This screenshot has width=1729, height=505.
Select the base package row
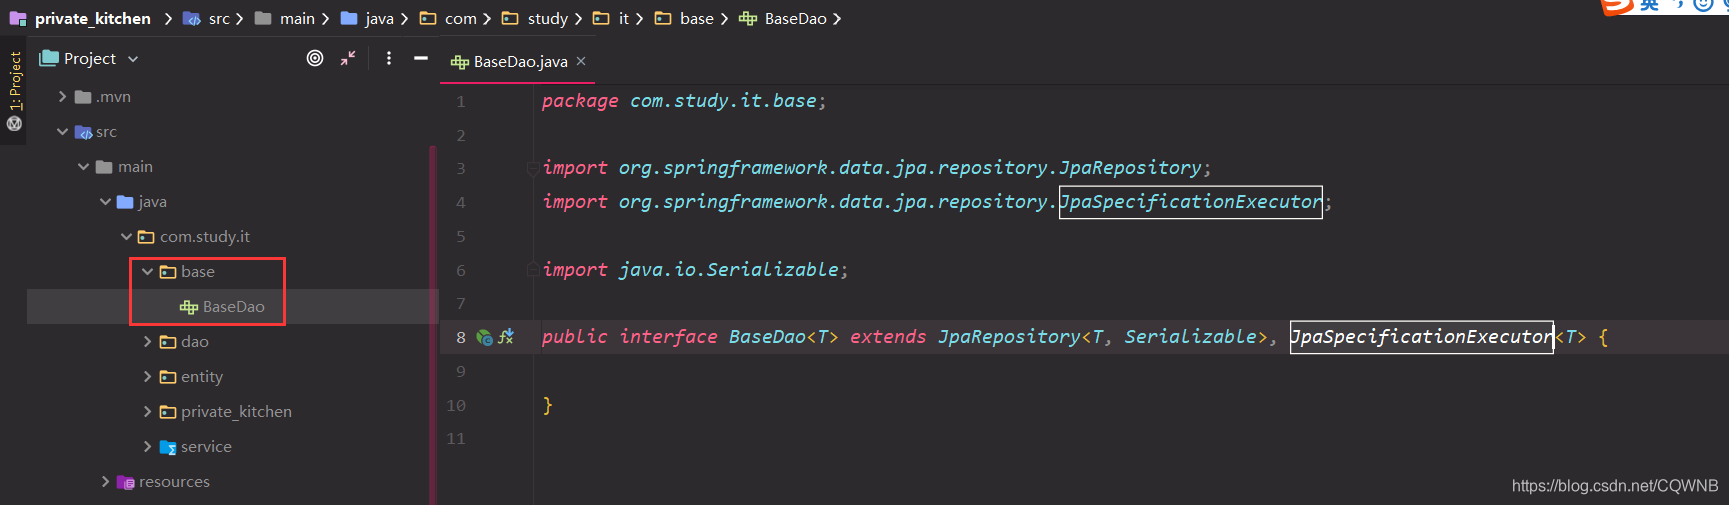click(x=232, y=272)
